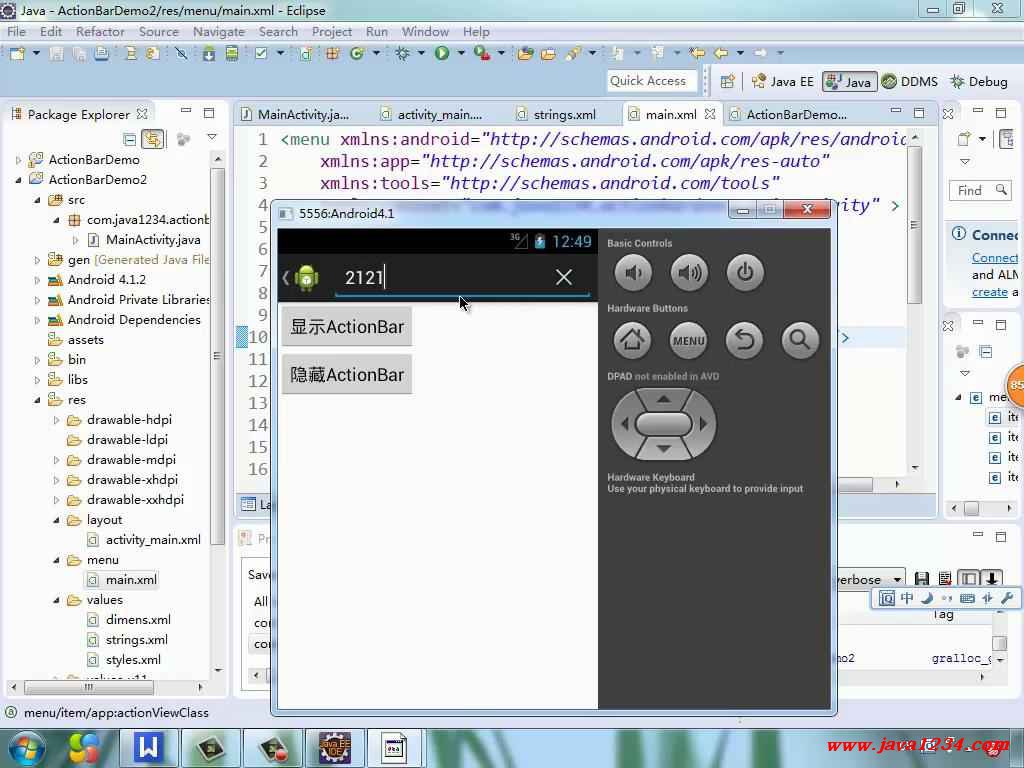Expand the bin folder
The height and width of the screenshot is (768, 1024).
37,360
